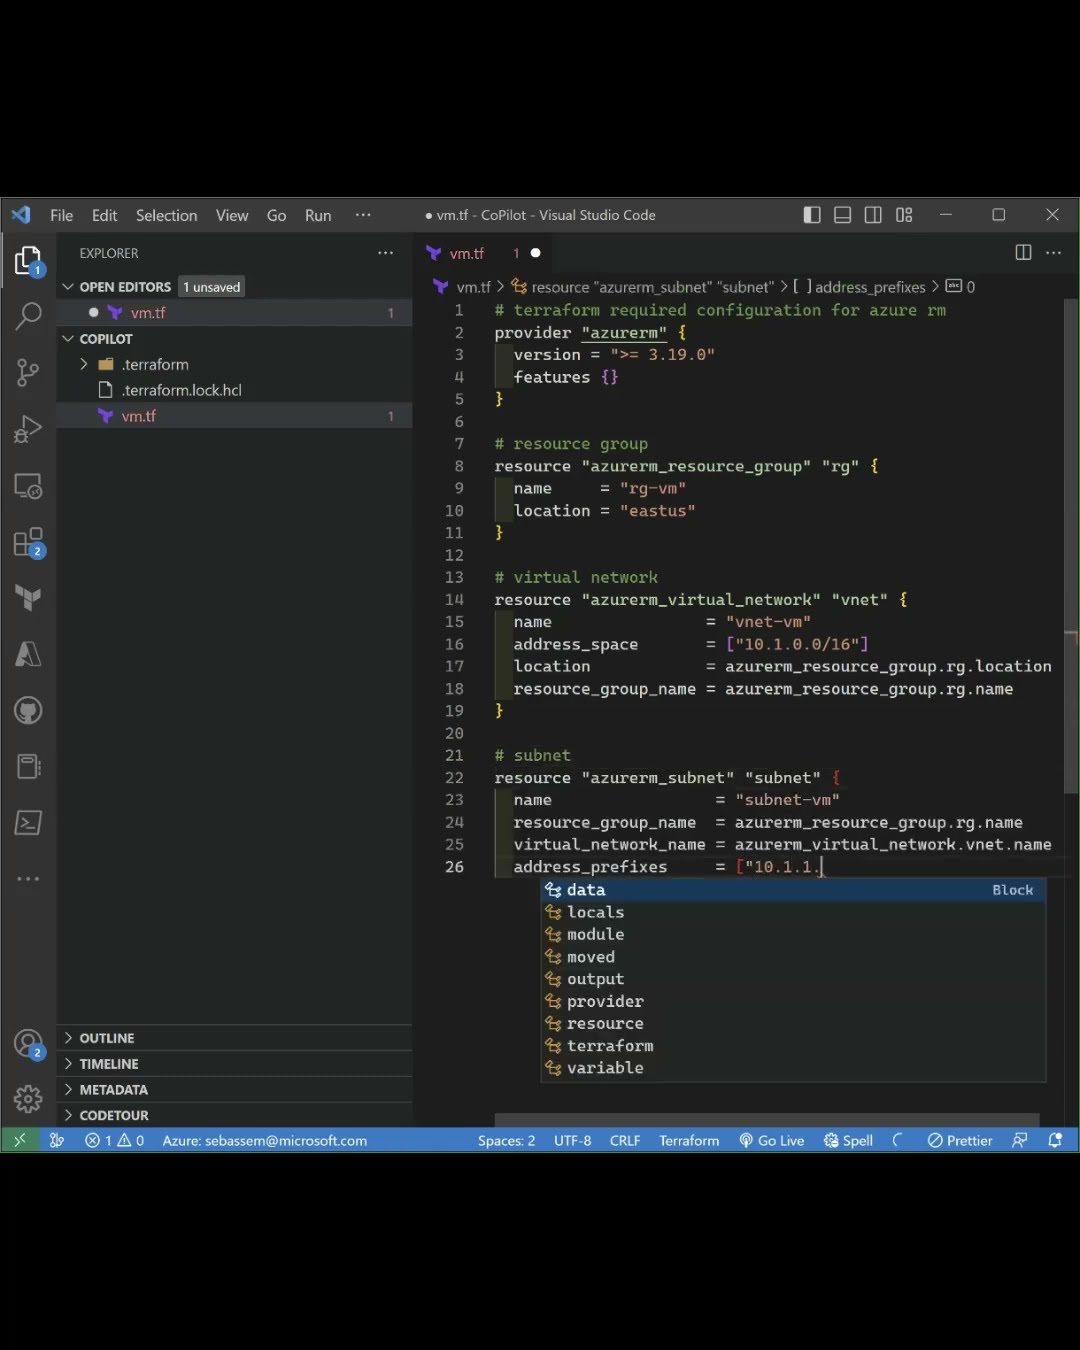Viewport: 1080px width, 1350px height.
Task: Open the Search view in activity bar
Action: (28, 316)
